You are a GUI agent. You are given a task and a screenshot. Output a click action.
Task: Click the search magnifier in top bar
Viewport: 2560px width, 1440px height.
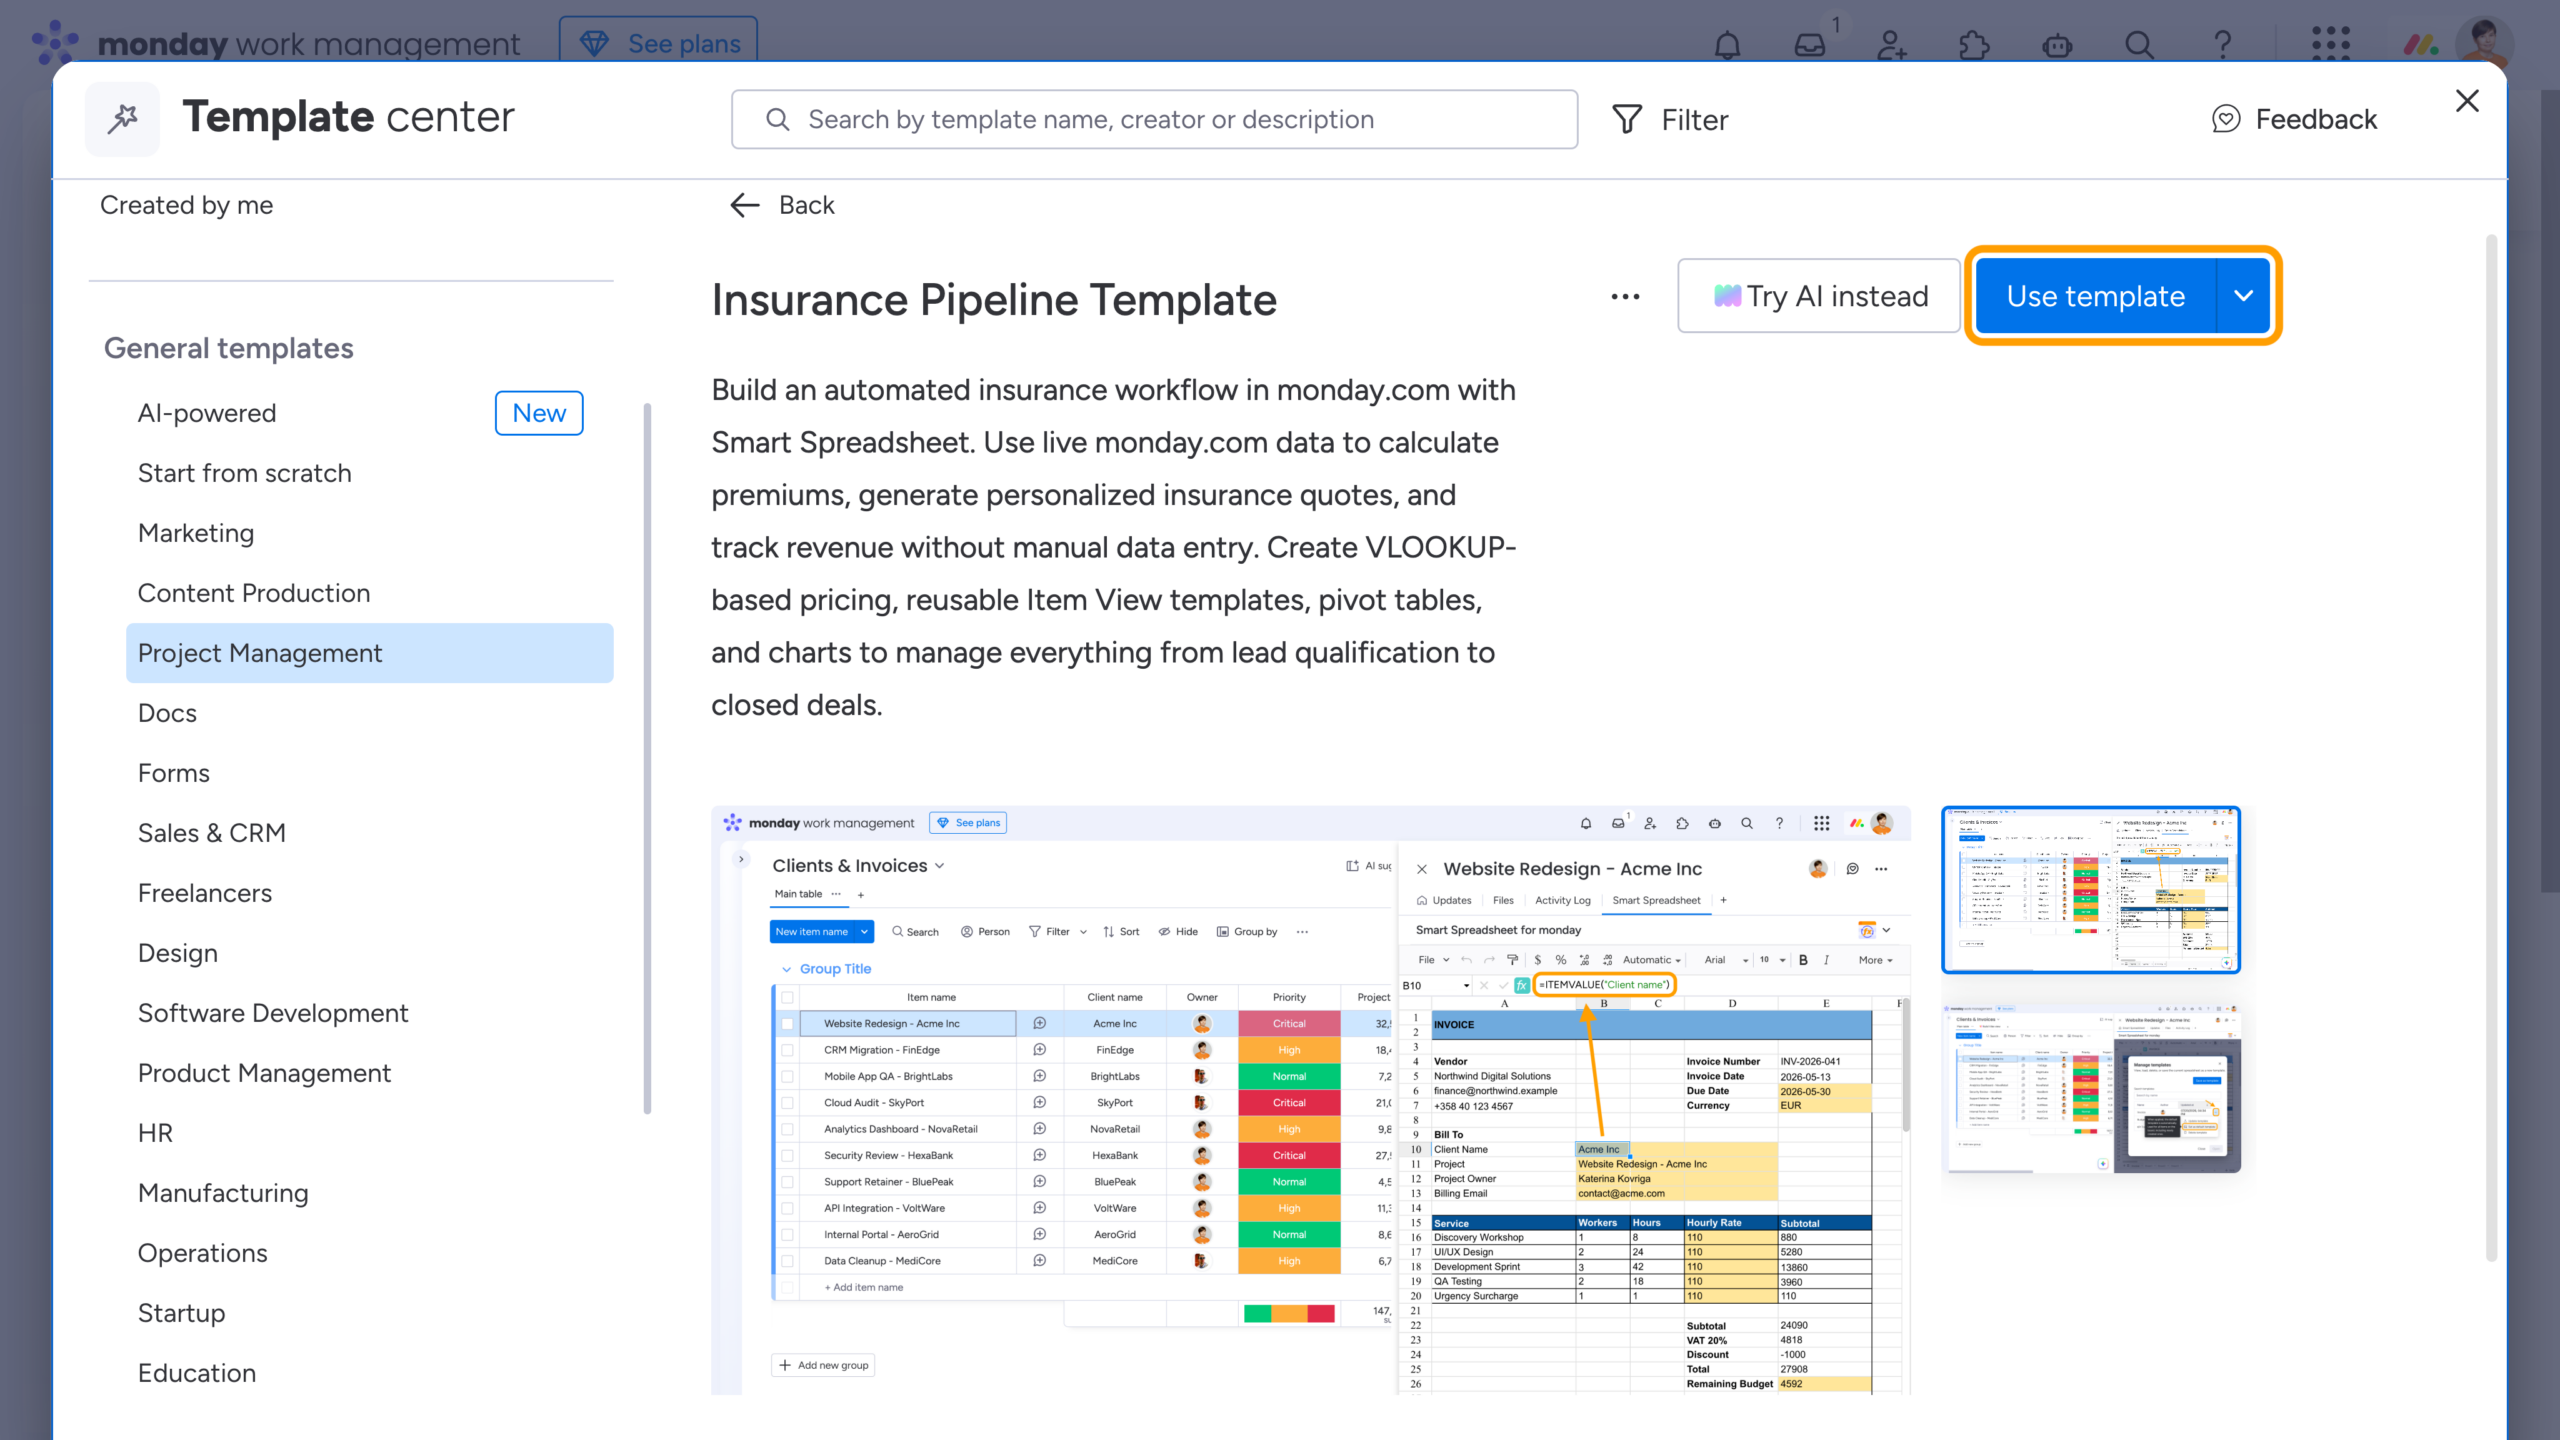tap(2139, 44)
